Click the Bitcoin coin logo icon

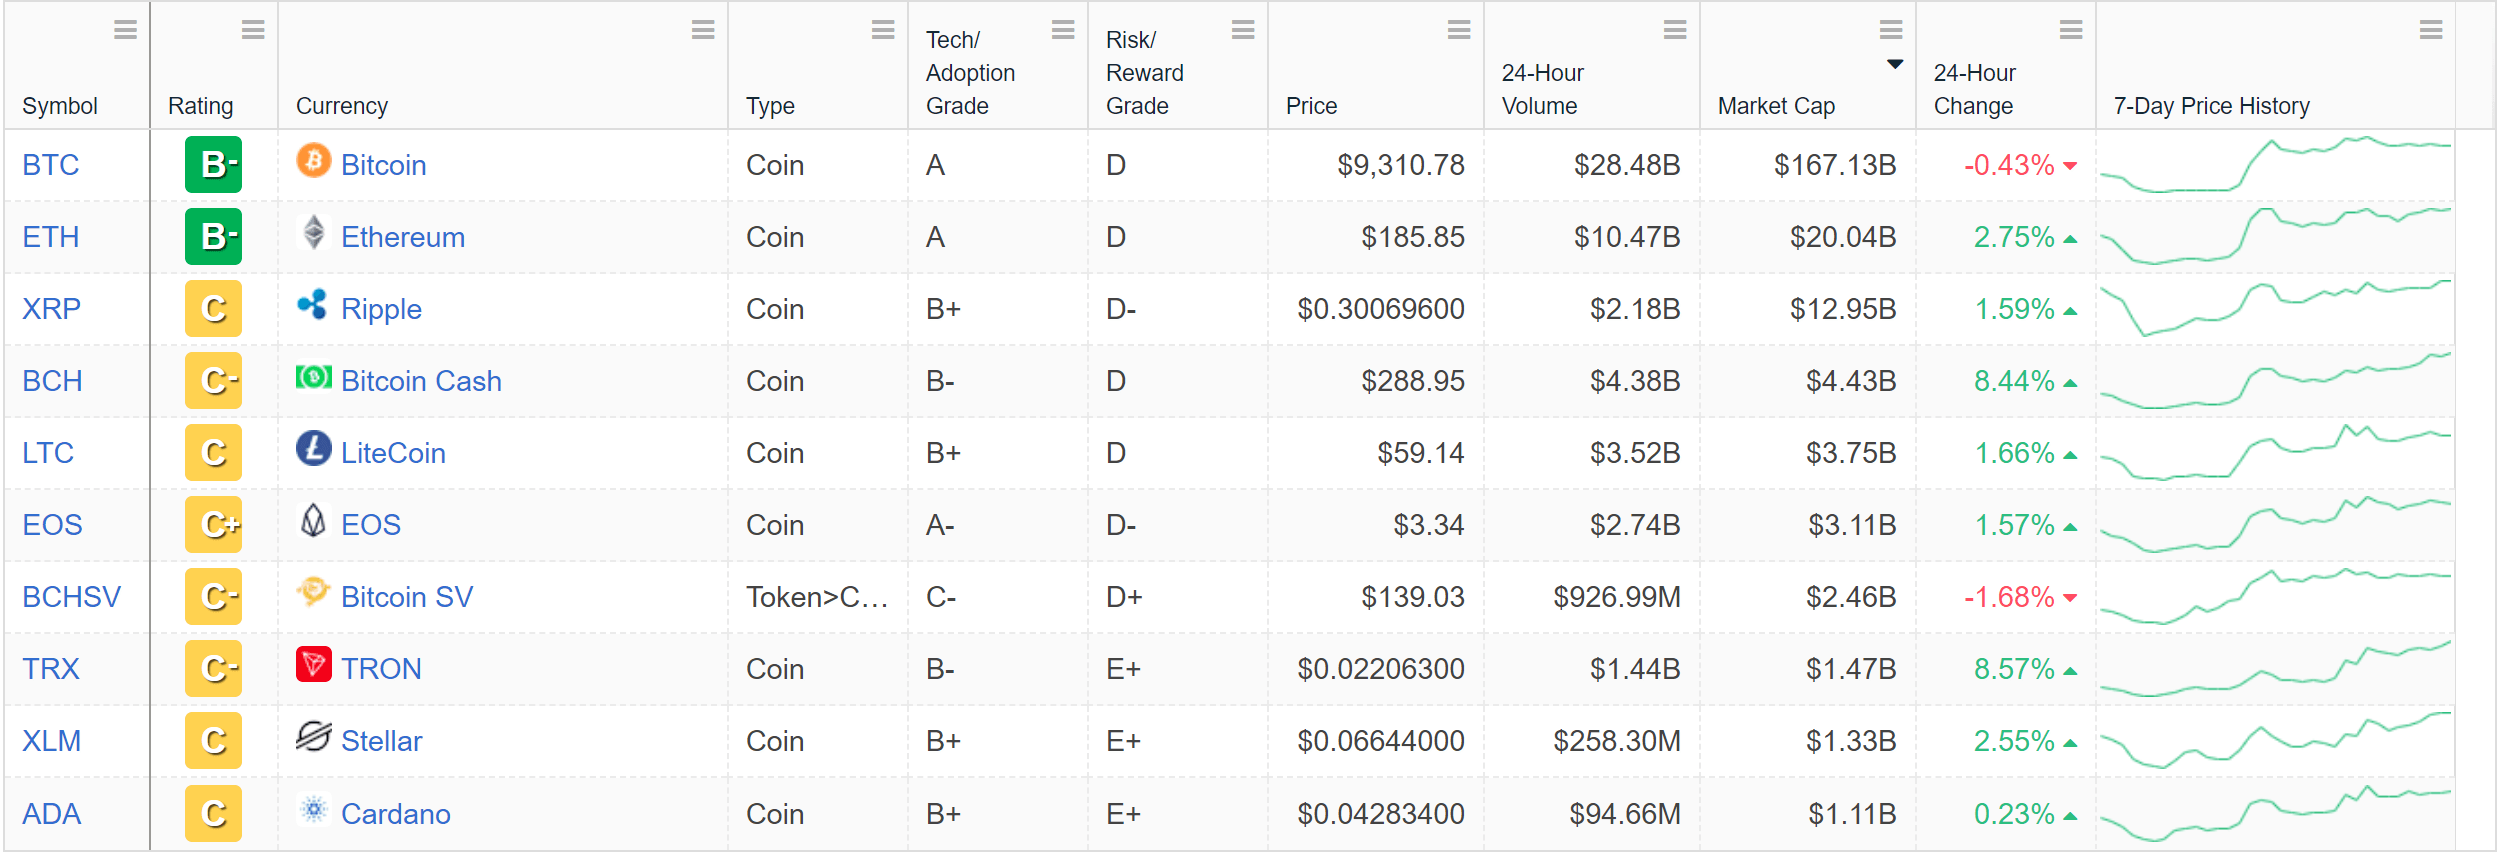click(x=313, y=161)
